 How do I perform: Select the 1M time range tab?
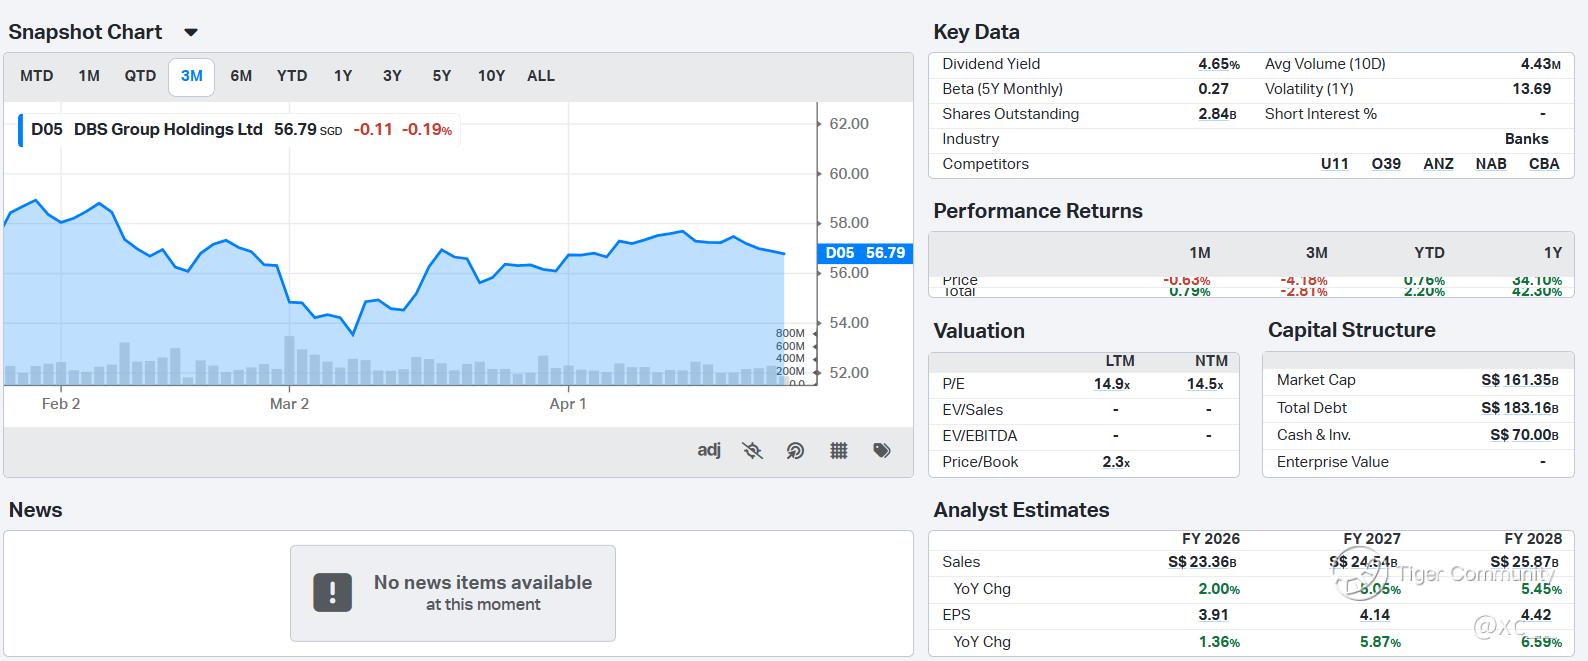89,76
